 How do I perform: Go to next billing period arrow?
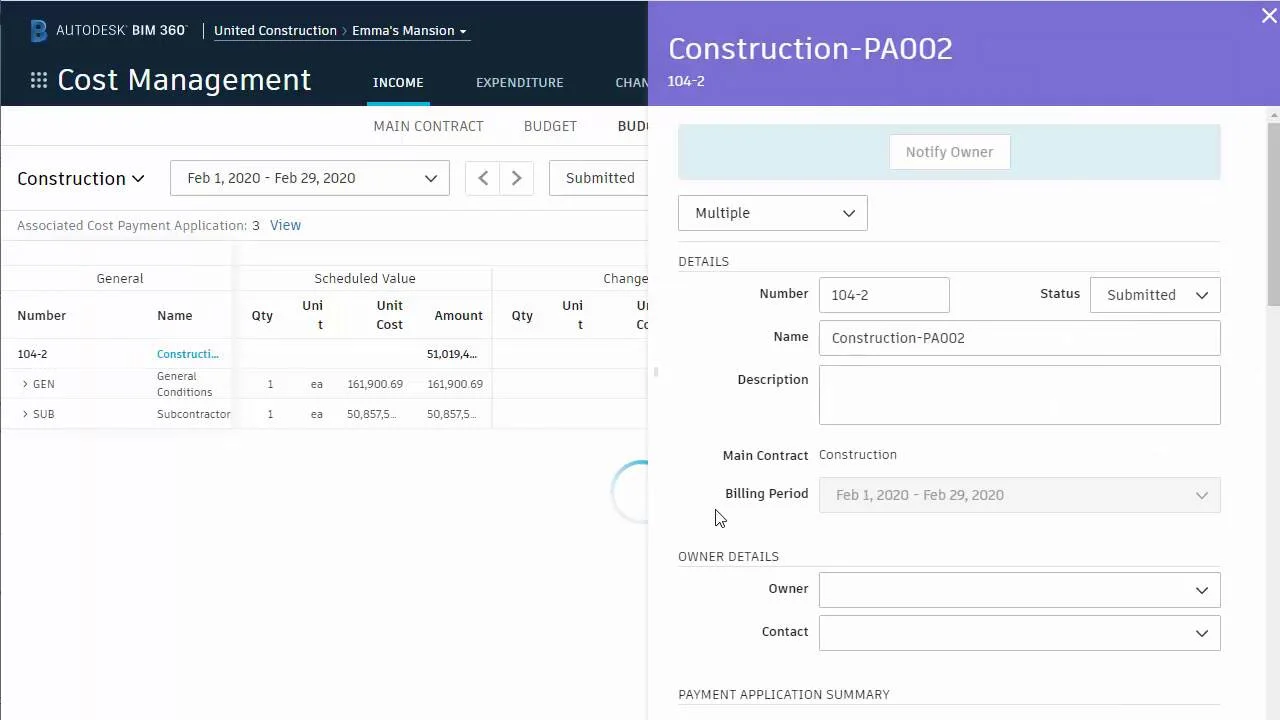pyautogui.click(x=516, y=178)
